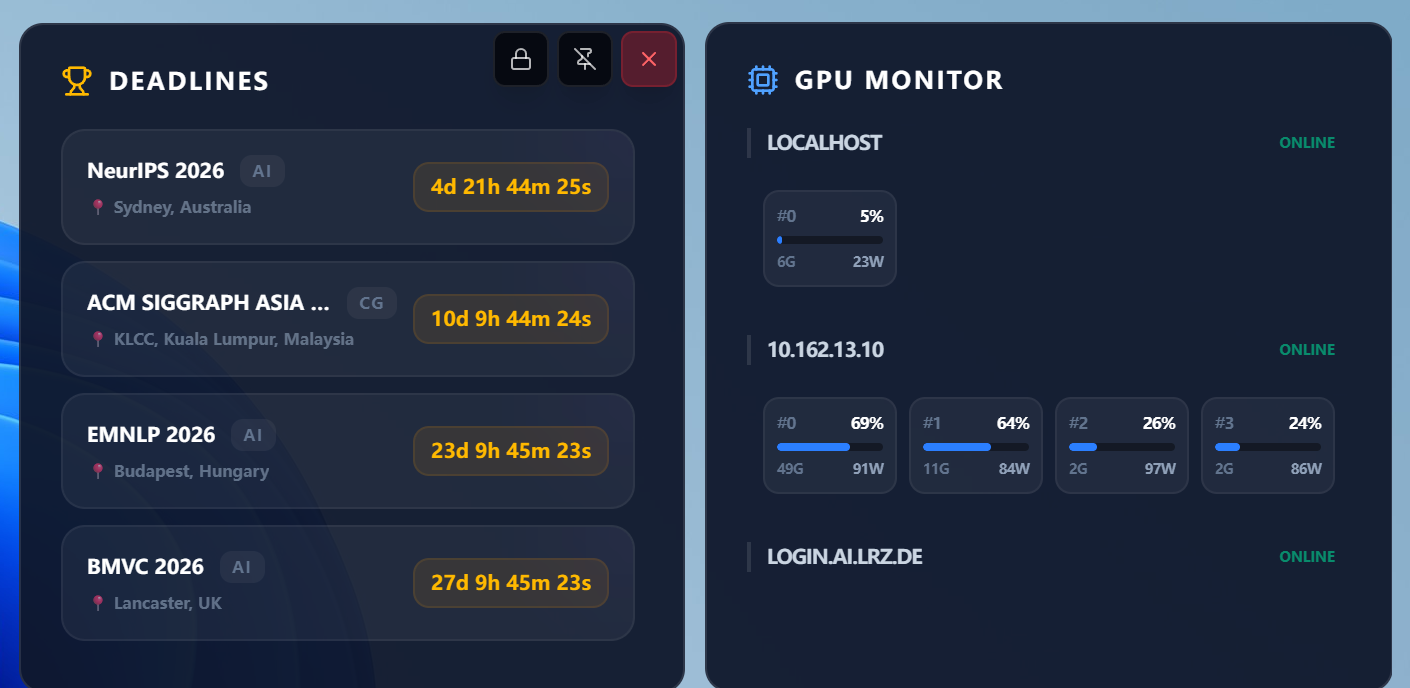
Task: Click the AI tag on EMNLP 2026
Action: point(253,435)
